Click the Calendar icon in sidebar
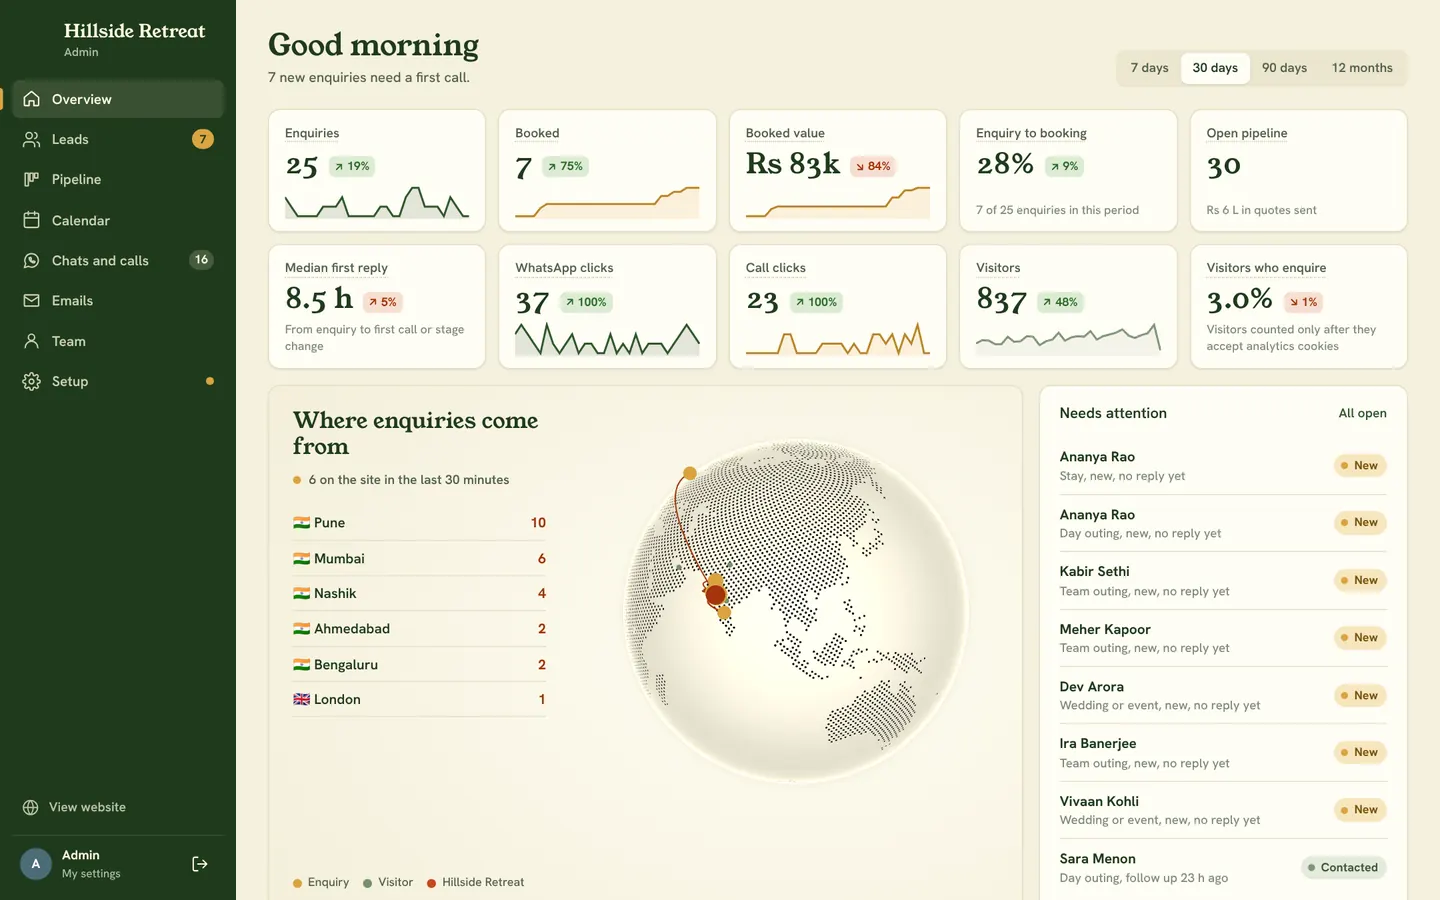This screenshot has width=1440, height=900. tap(32, 220)
